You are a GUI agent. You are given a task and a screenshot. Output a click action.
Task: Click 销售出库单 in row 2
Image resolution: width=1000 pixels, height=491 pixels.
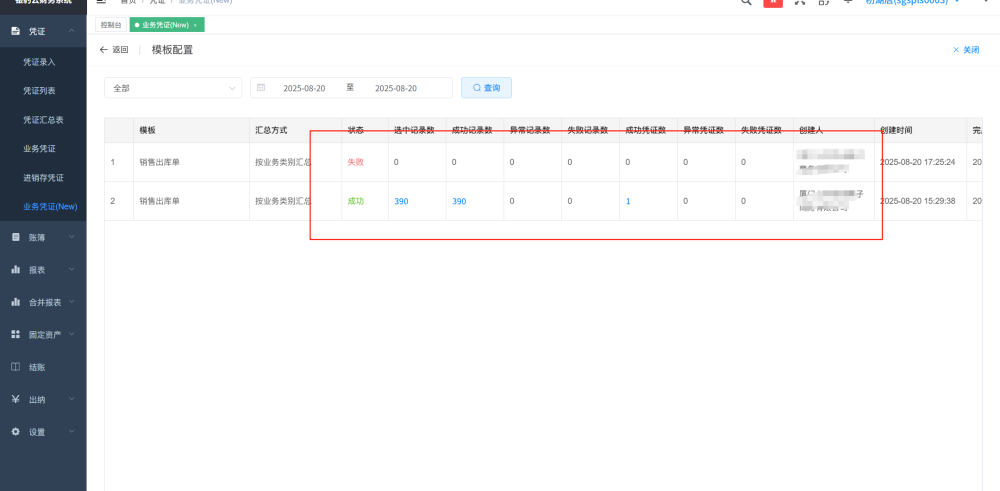click(159, 202)
